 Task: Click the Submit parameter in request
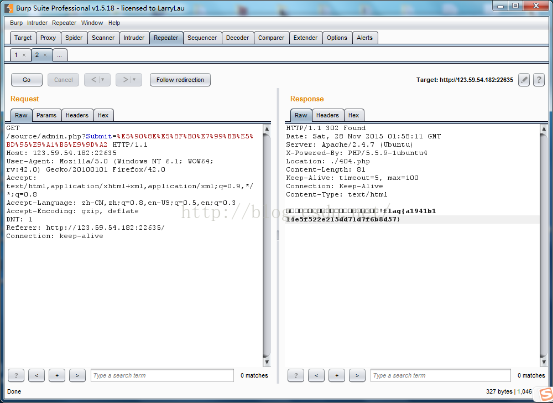(x=99, y=136)
